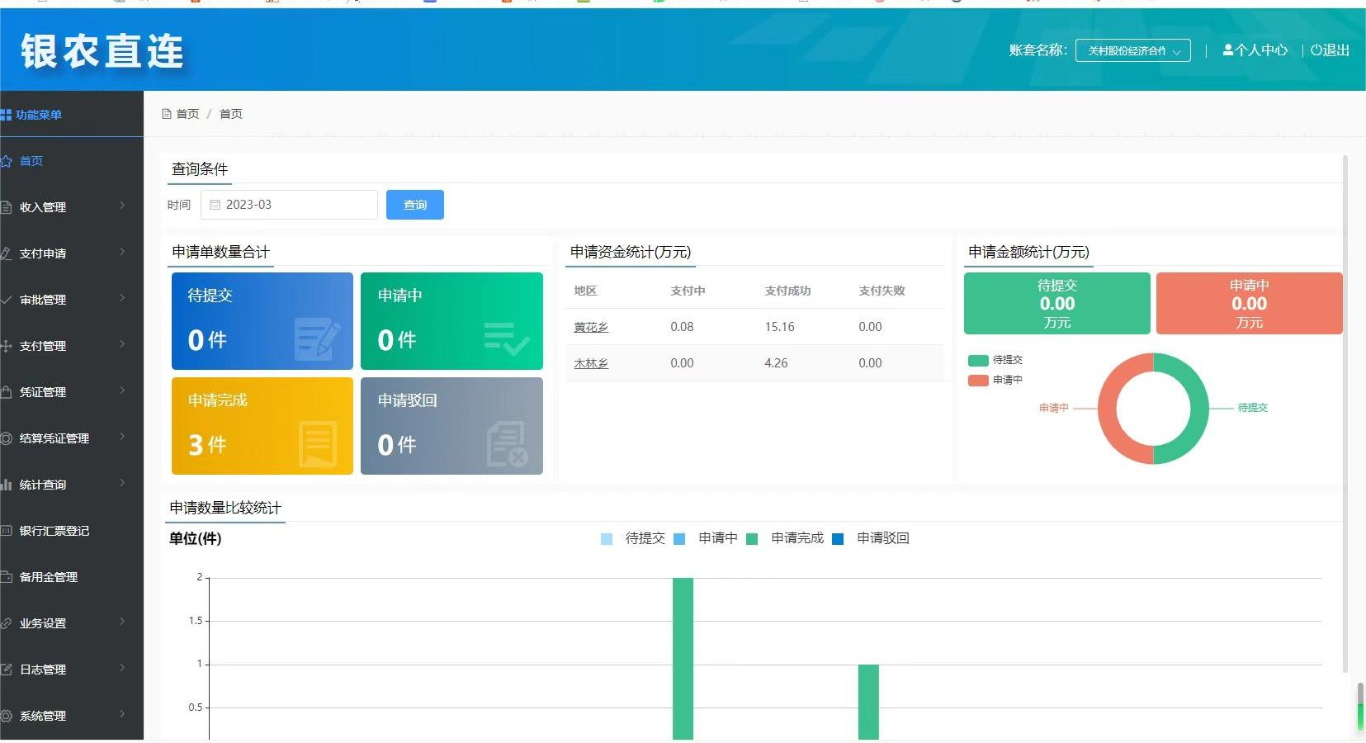This screenshot has width=1366, height=743.
Task: Open 首页 in the sidebar menu
Action: click(72, 161)
